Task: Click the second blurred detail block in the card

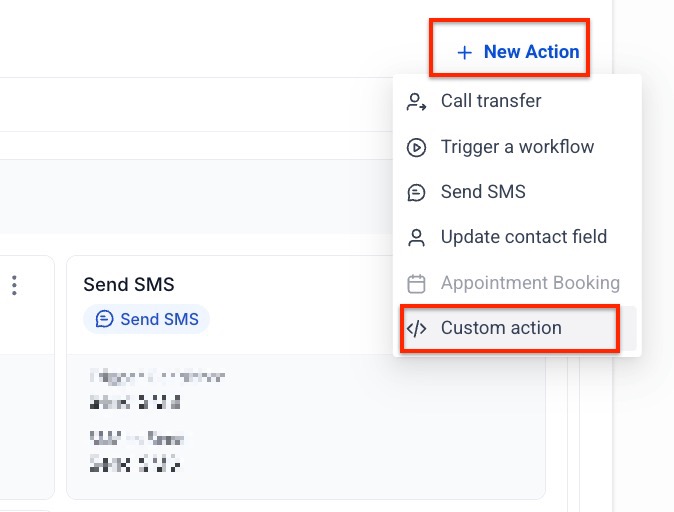Action: (x=137, y=451)
